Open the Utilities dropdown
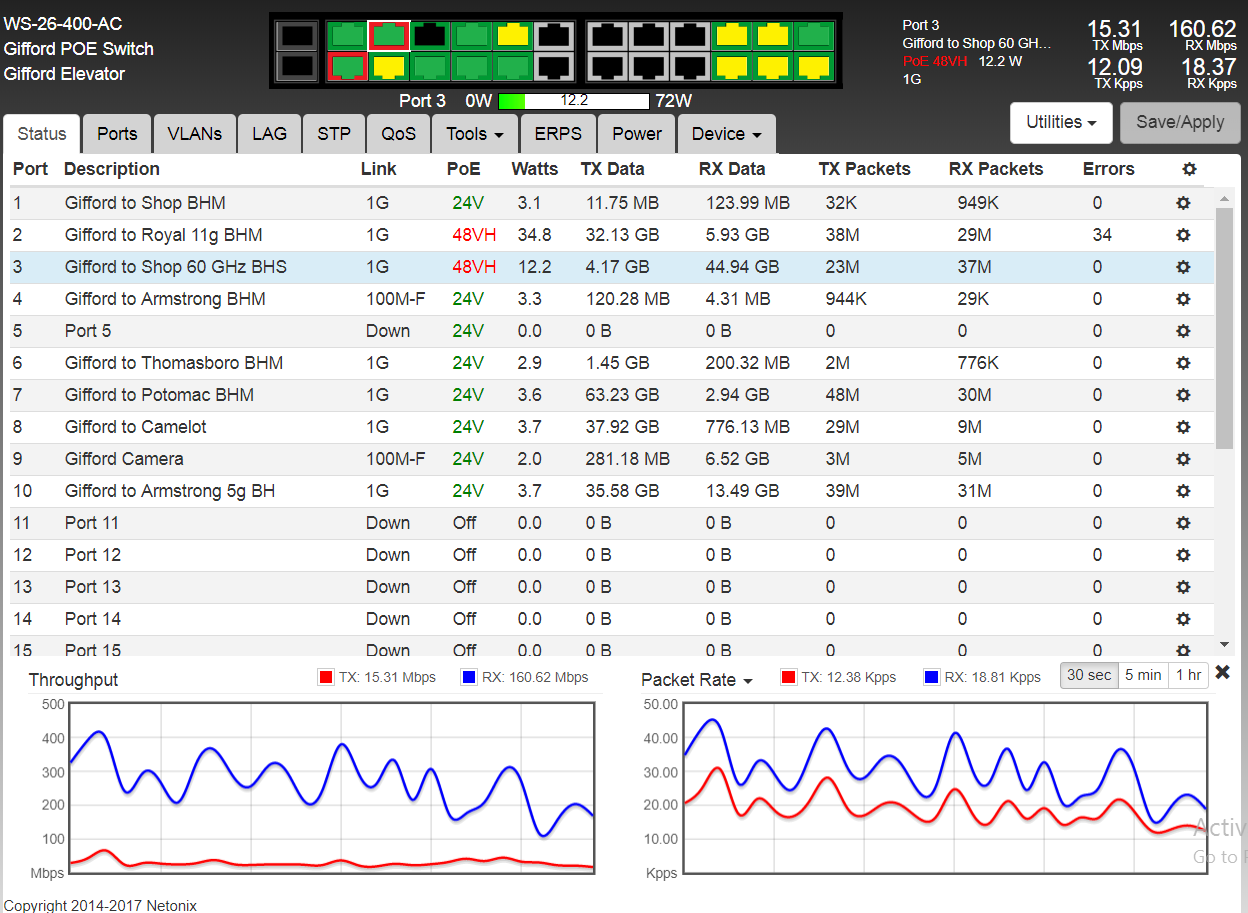Viewport: 1248px width, 913px height. 1062,122
